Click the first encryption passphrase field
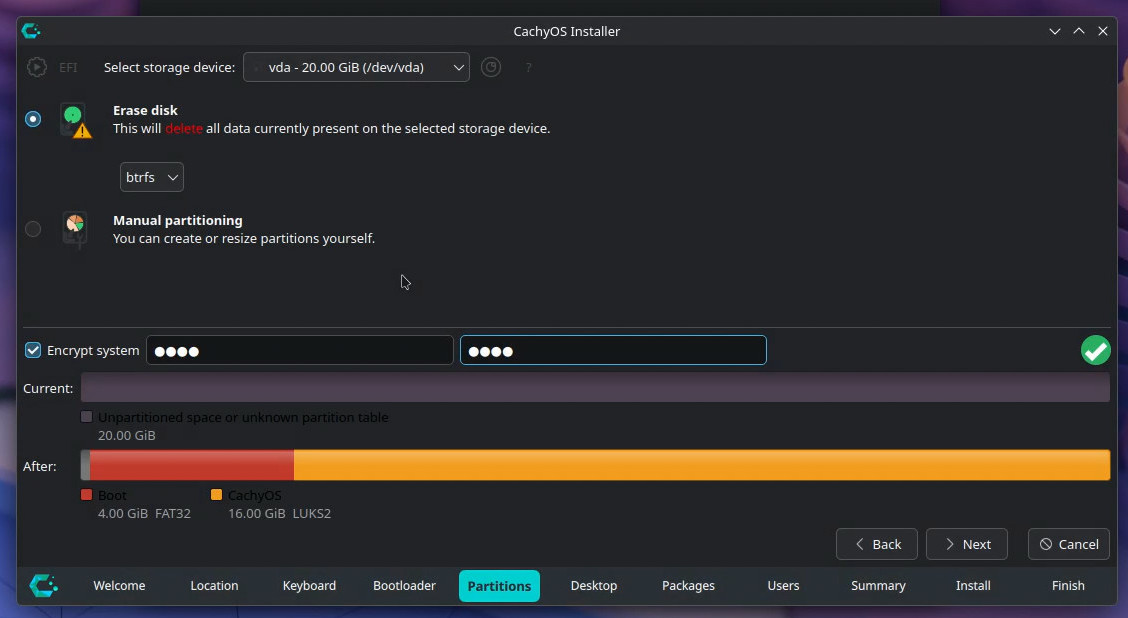 click(300, 350)
